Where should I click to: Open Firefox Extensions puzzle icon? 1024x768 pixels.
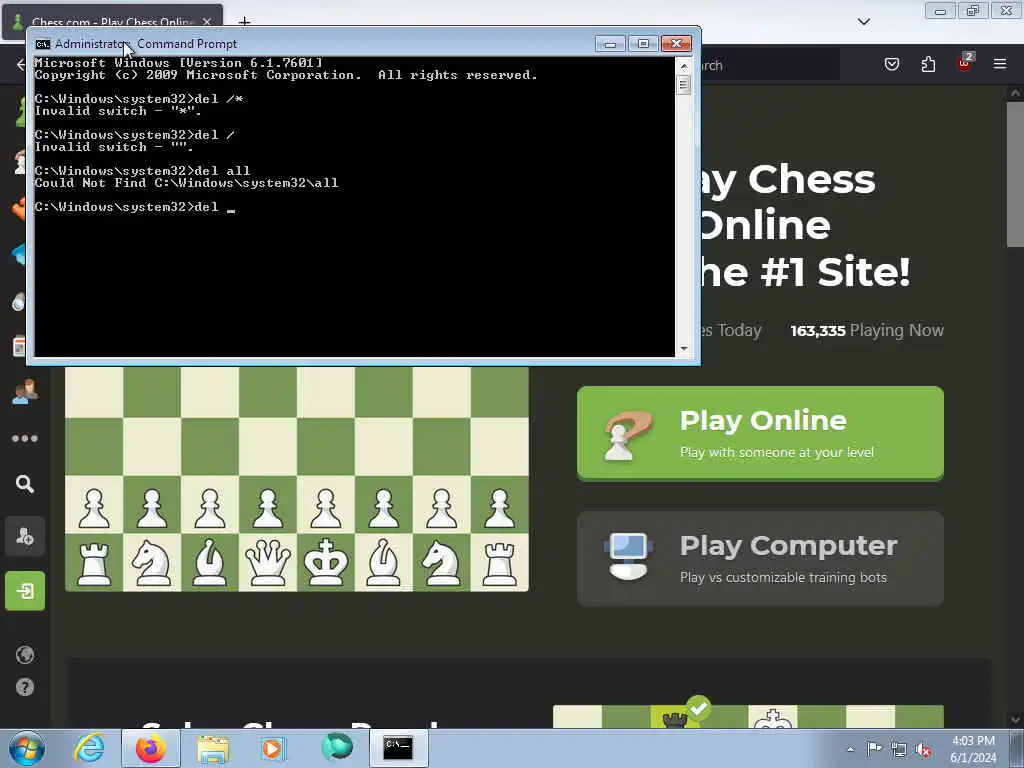click(x=928, y=64)
